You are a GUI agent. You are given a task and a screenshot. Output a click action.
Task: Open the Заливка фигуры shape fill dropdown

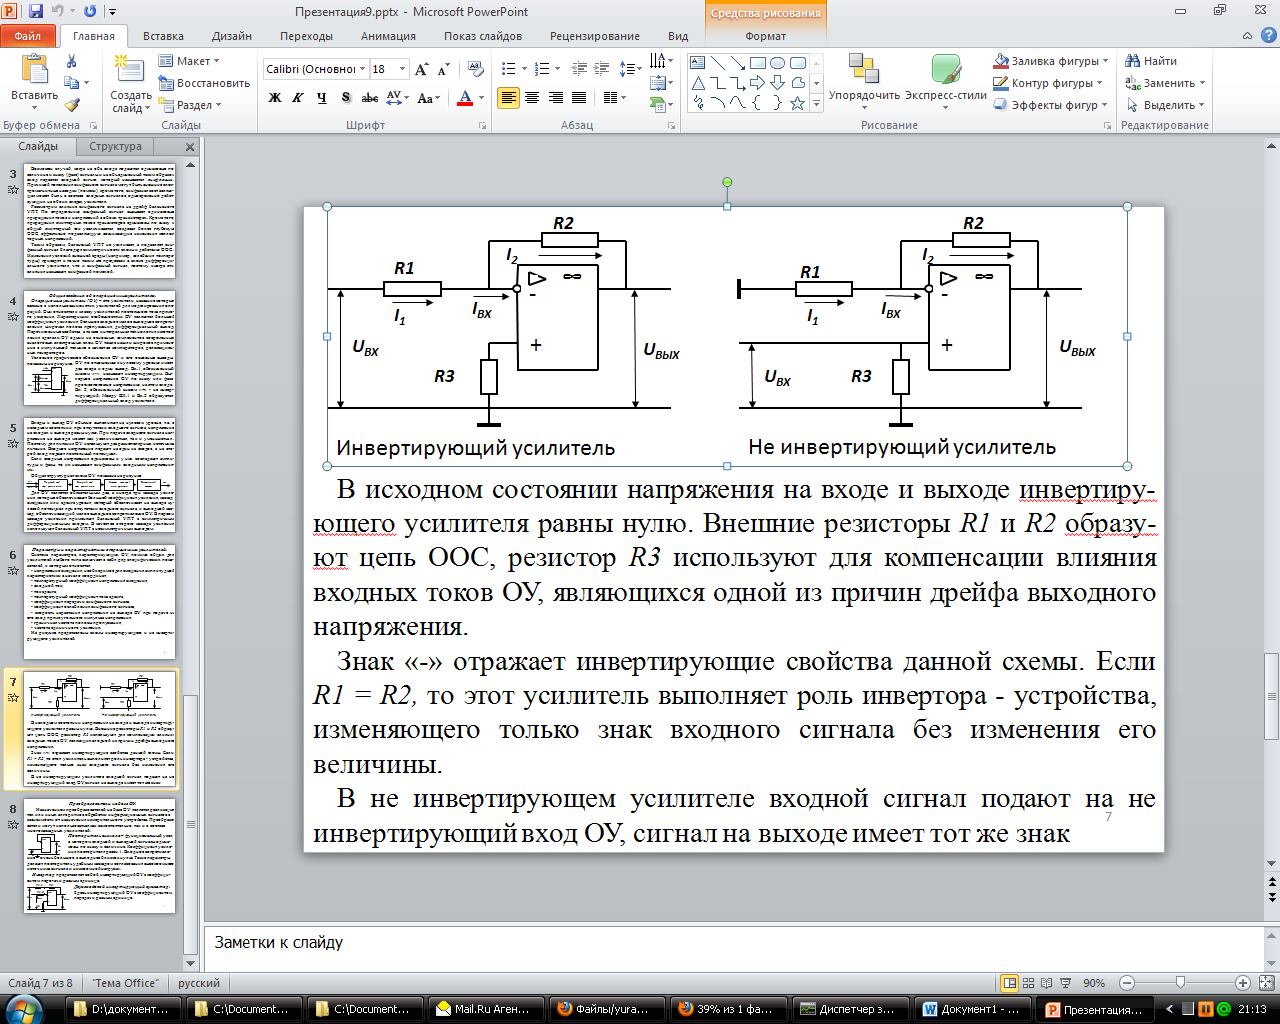1050,61
